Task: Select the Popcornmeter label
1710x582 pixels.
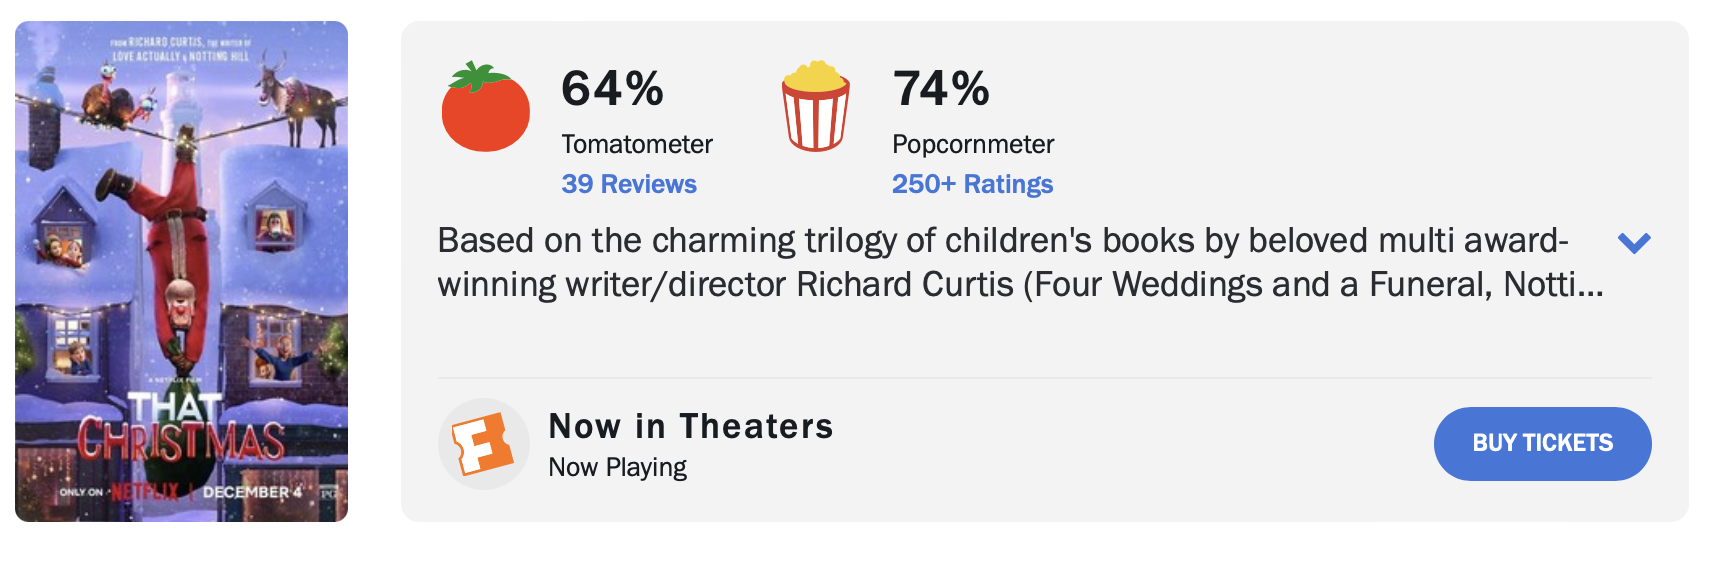Action: click(973, 144)
